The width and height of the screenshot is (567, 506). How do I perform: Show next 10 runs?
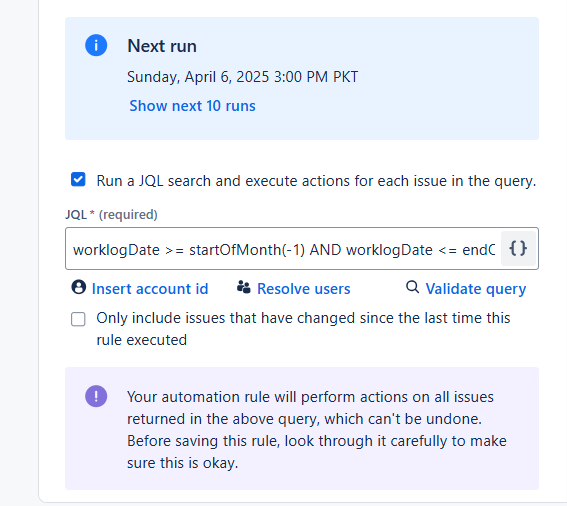coord(192,106)
